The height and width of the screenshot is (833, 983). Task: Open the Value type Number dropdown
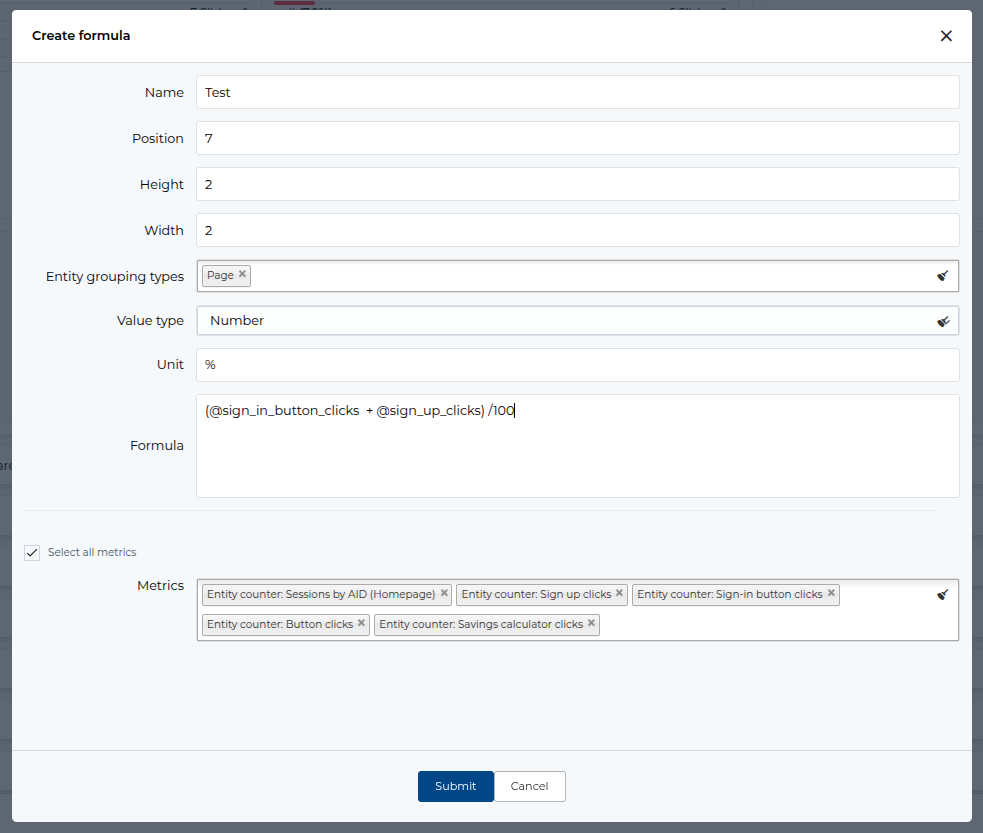click(x=560, y=321)
